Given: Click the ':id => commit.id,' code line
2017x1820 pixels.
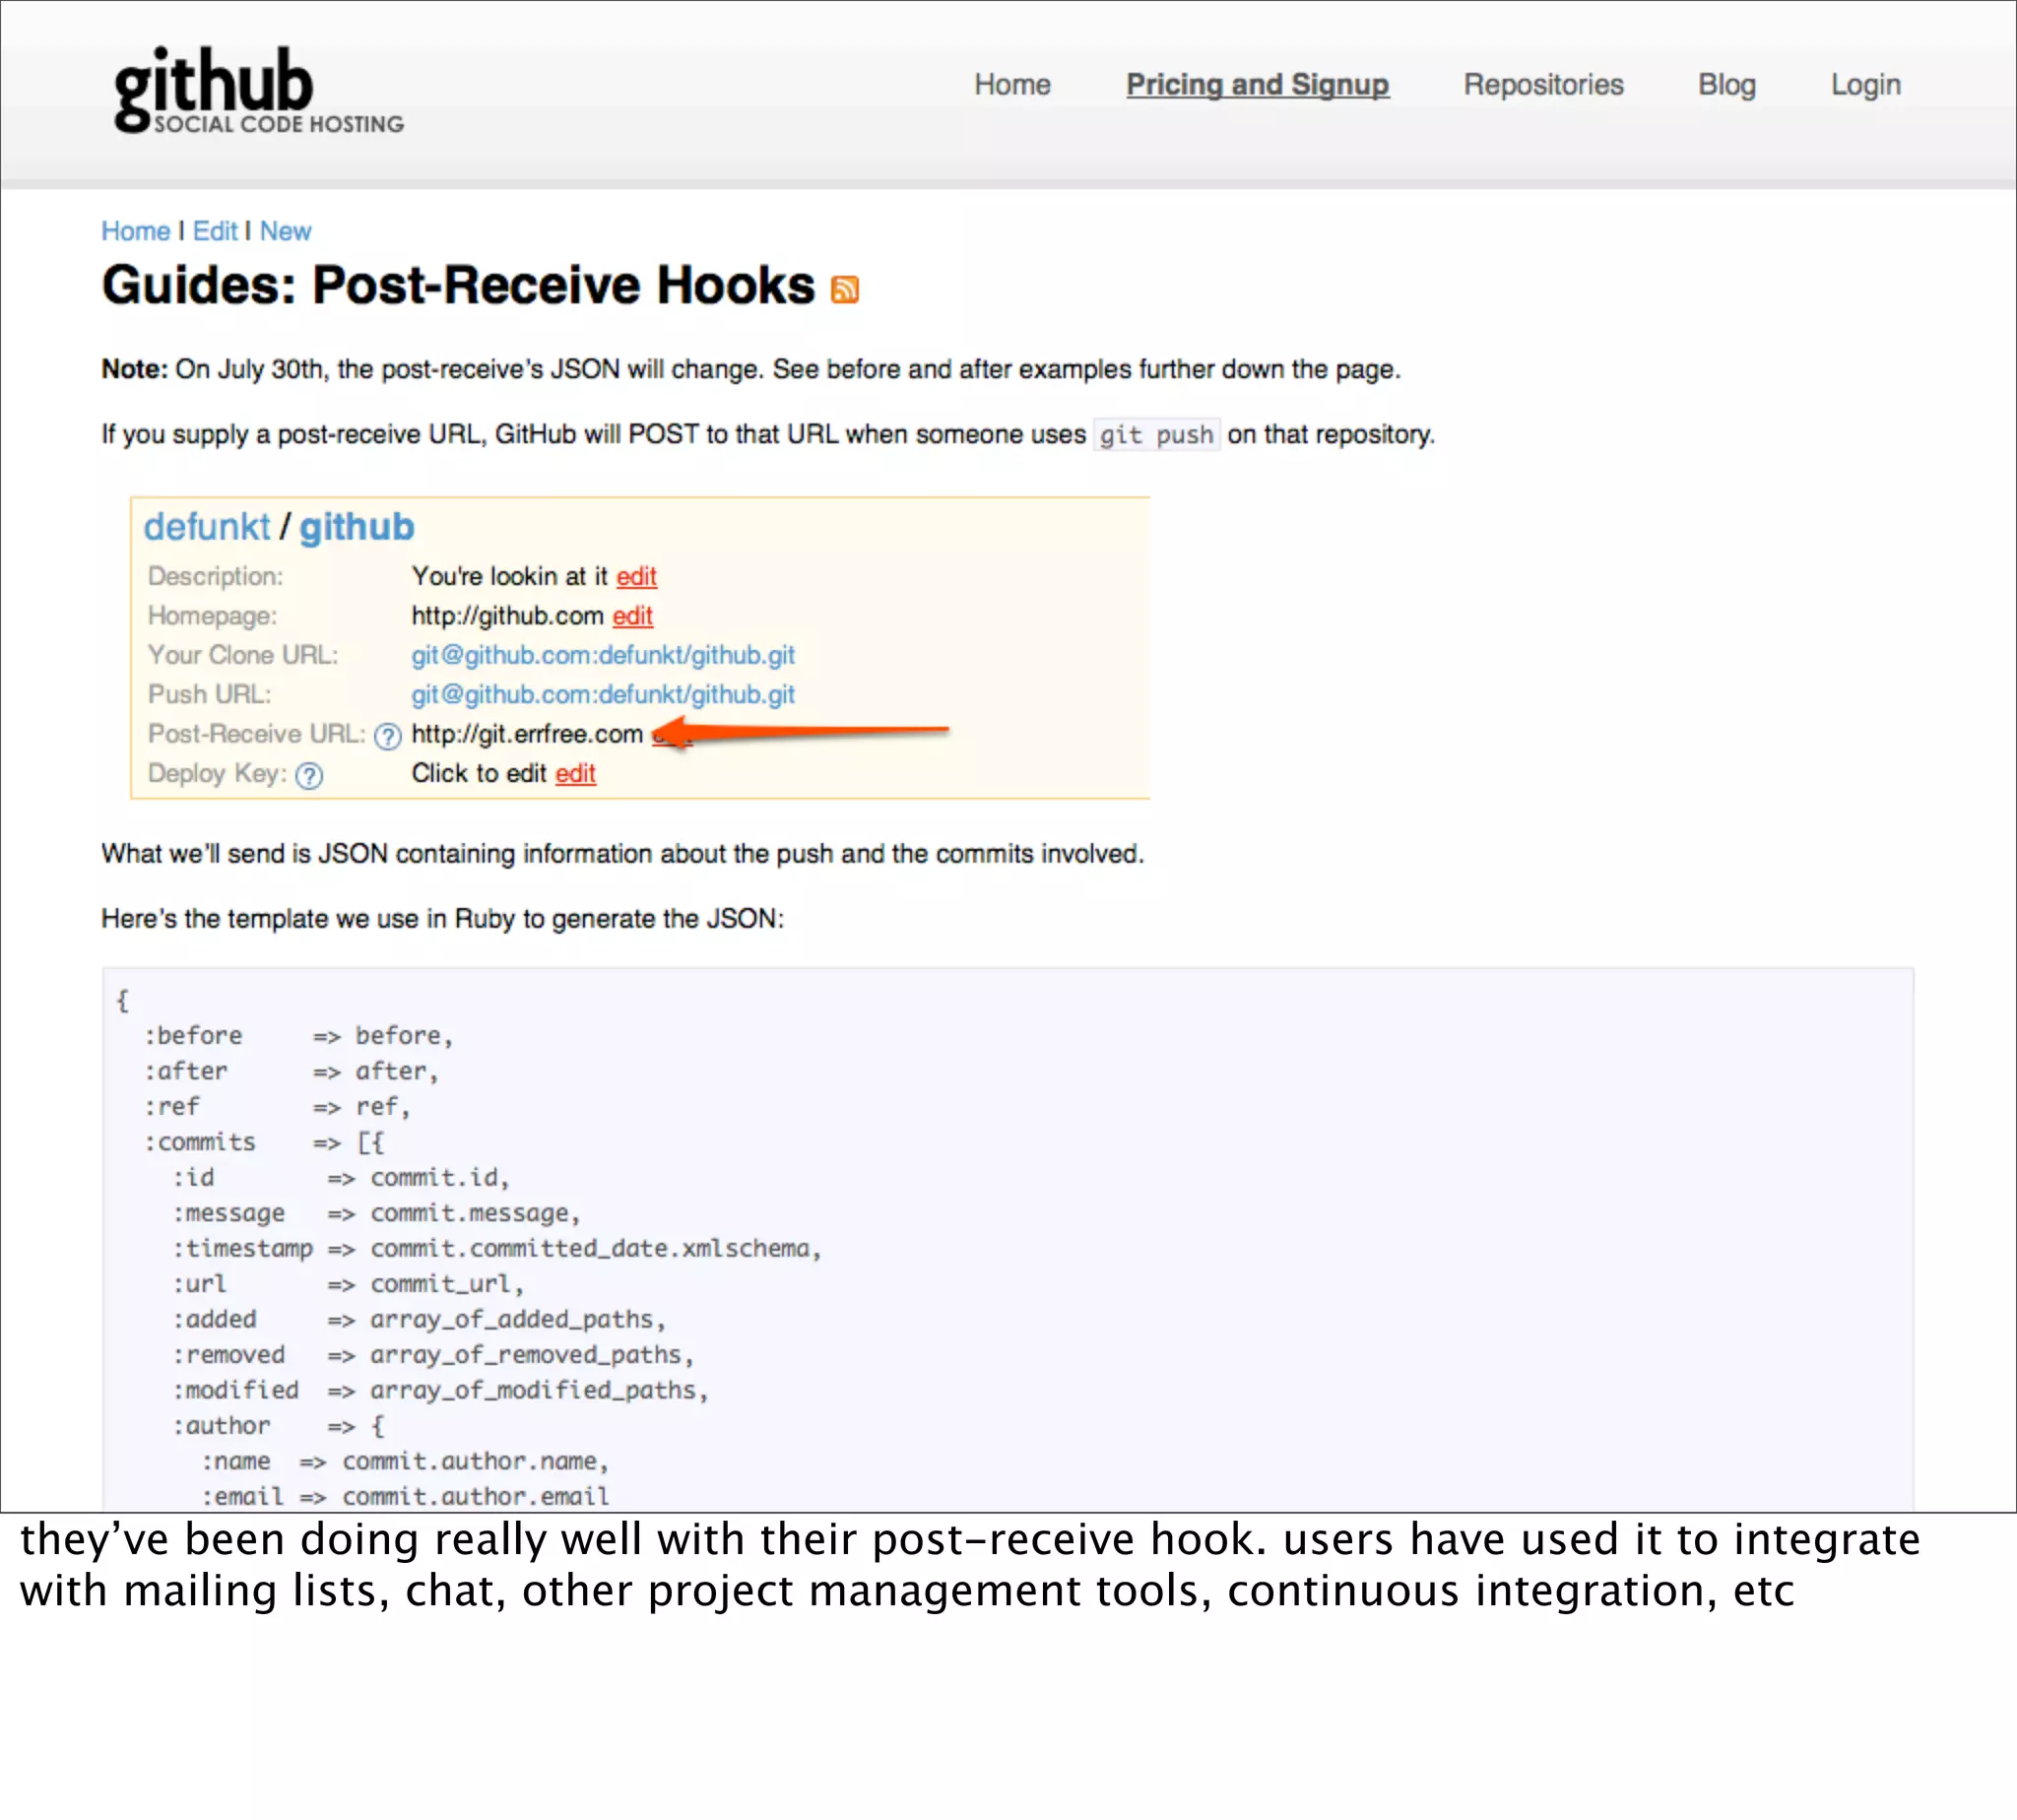Looking at the screenshot, I should pos(342,1178).
